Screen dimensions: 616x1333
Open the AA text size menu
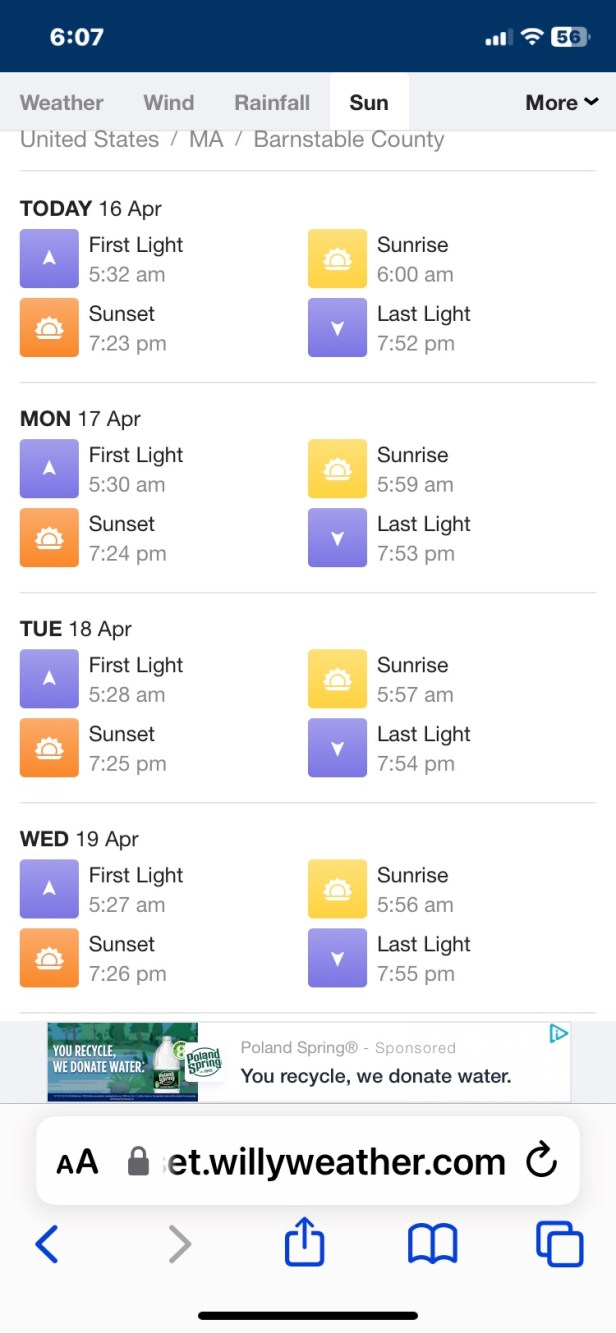77,1162
